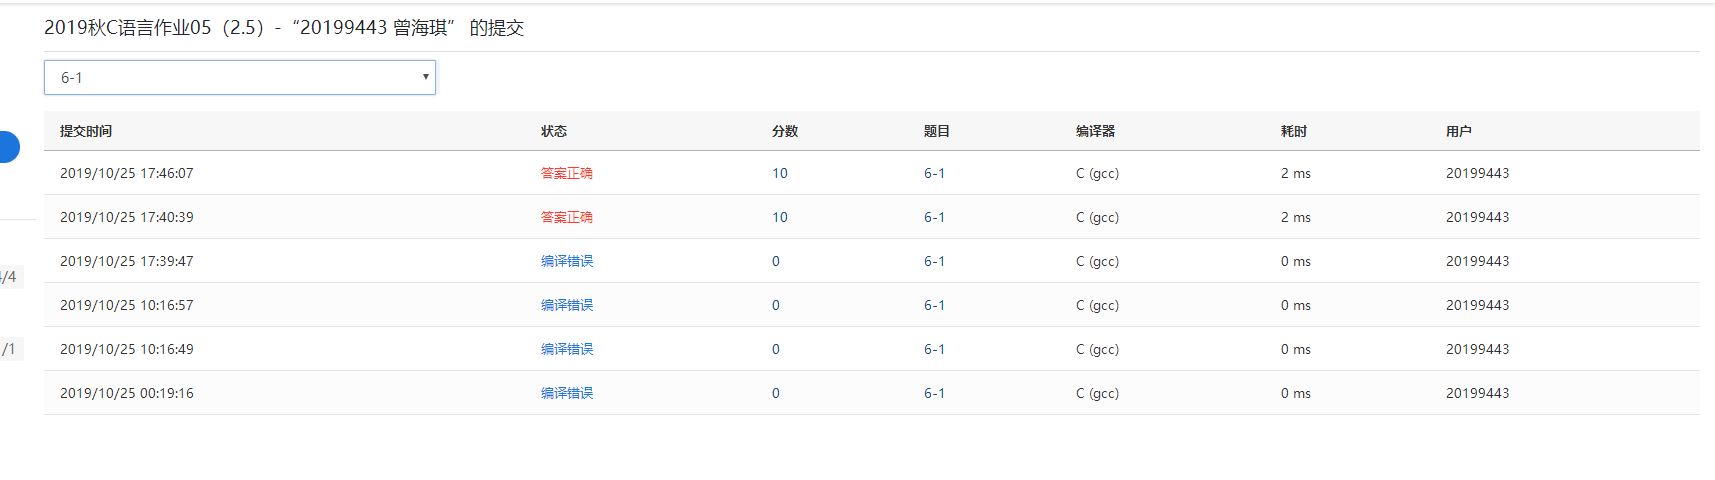Open problem 6-1 link in 10:16:57 row
The image size is (1715, 480).
pos(934,305)
